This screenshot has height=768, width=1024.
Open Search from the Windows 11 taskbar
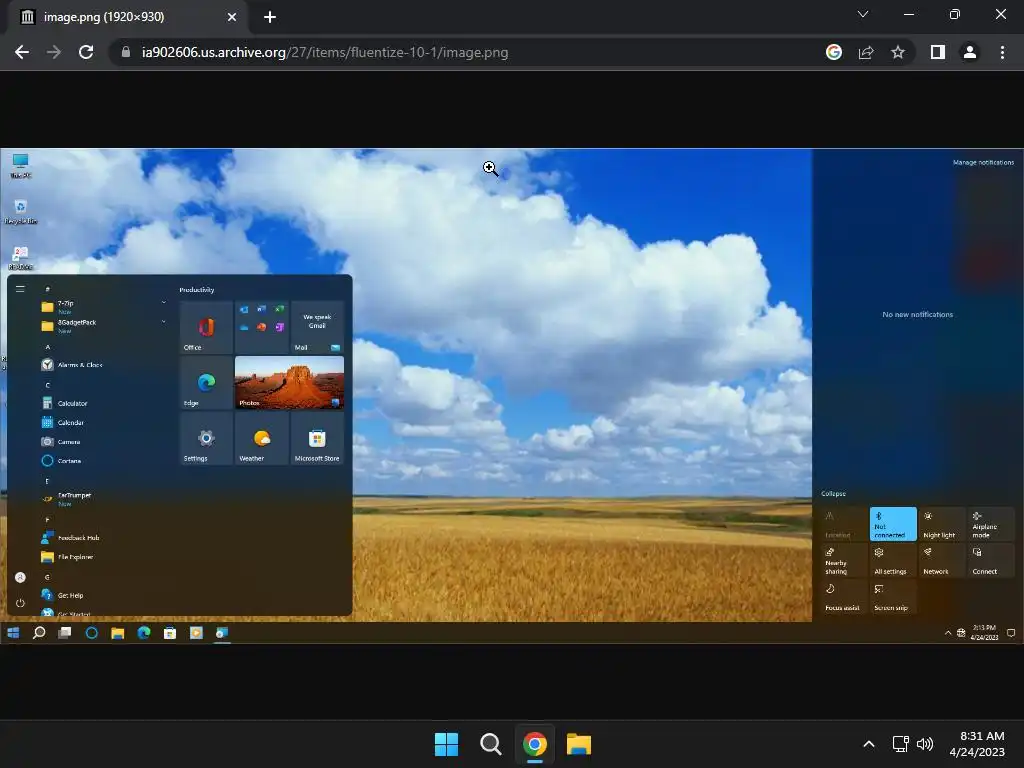[x=490, y=744]
